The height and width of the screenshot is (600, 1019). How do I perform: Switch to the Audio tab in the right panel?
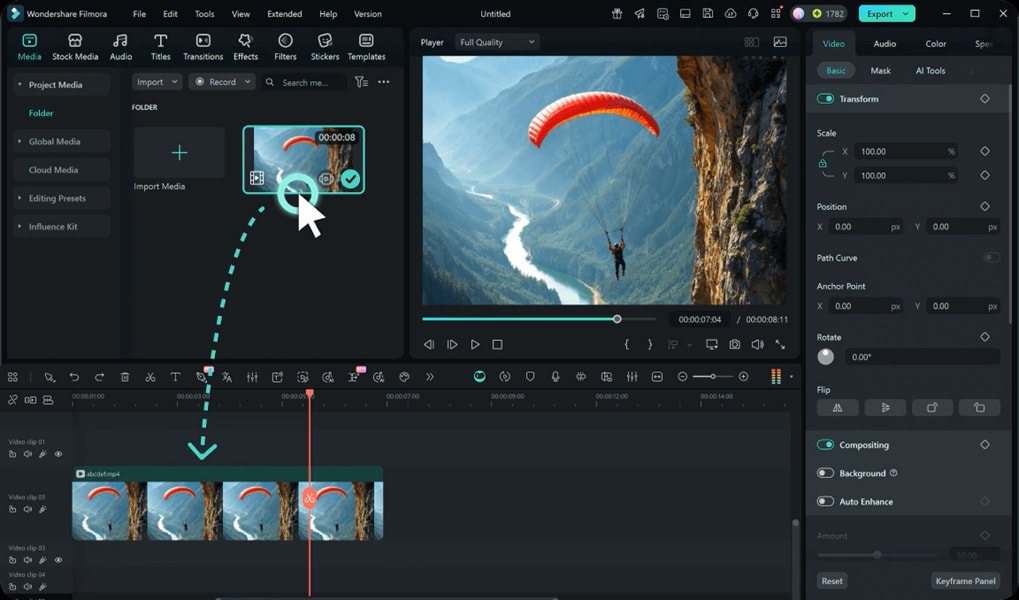884,43
